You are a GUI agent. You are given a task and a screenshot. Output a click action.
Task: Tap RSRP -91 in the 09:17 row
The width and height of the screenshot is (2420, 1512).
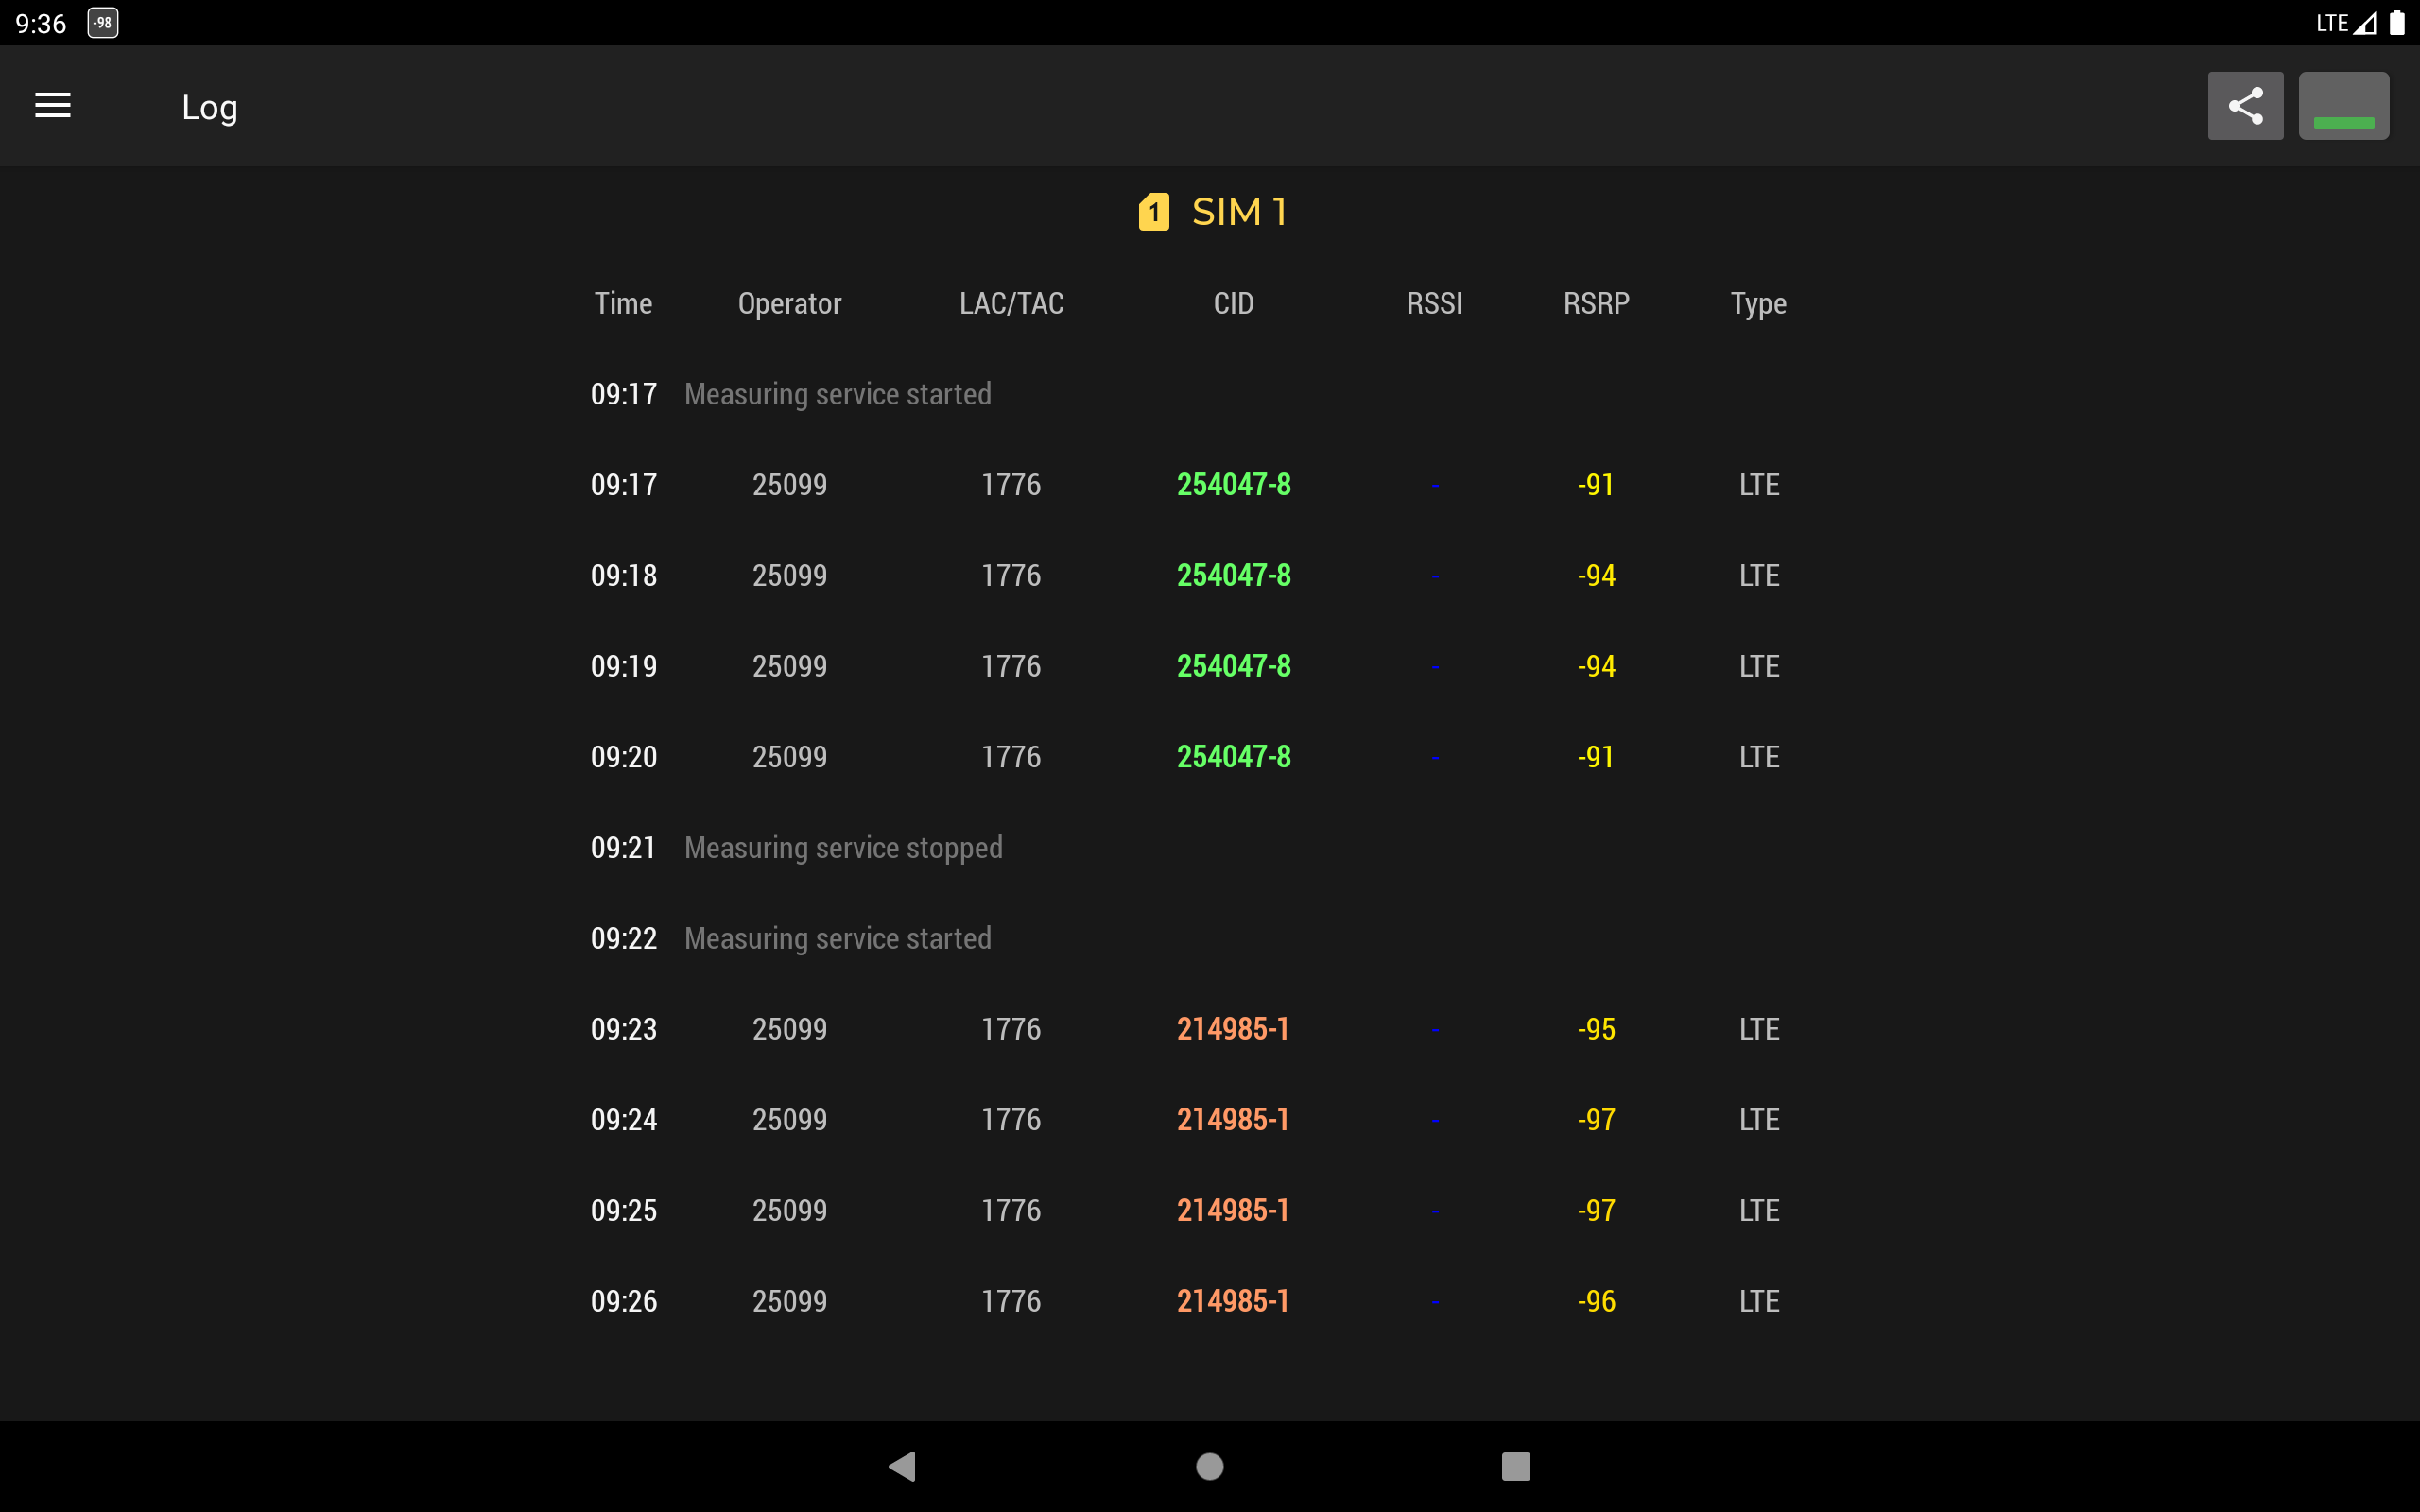(1596, 485)
